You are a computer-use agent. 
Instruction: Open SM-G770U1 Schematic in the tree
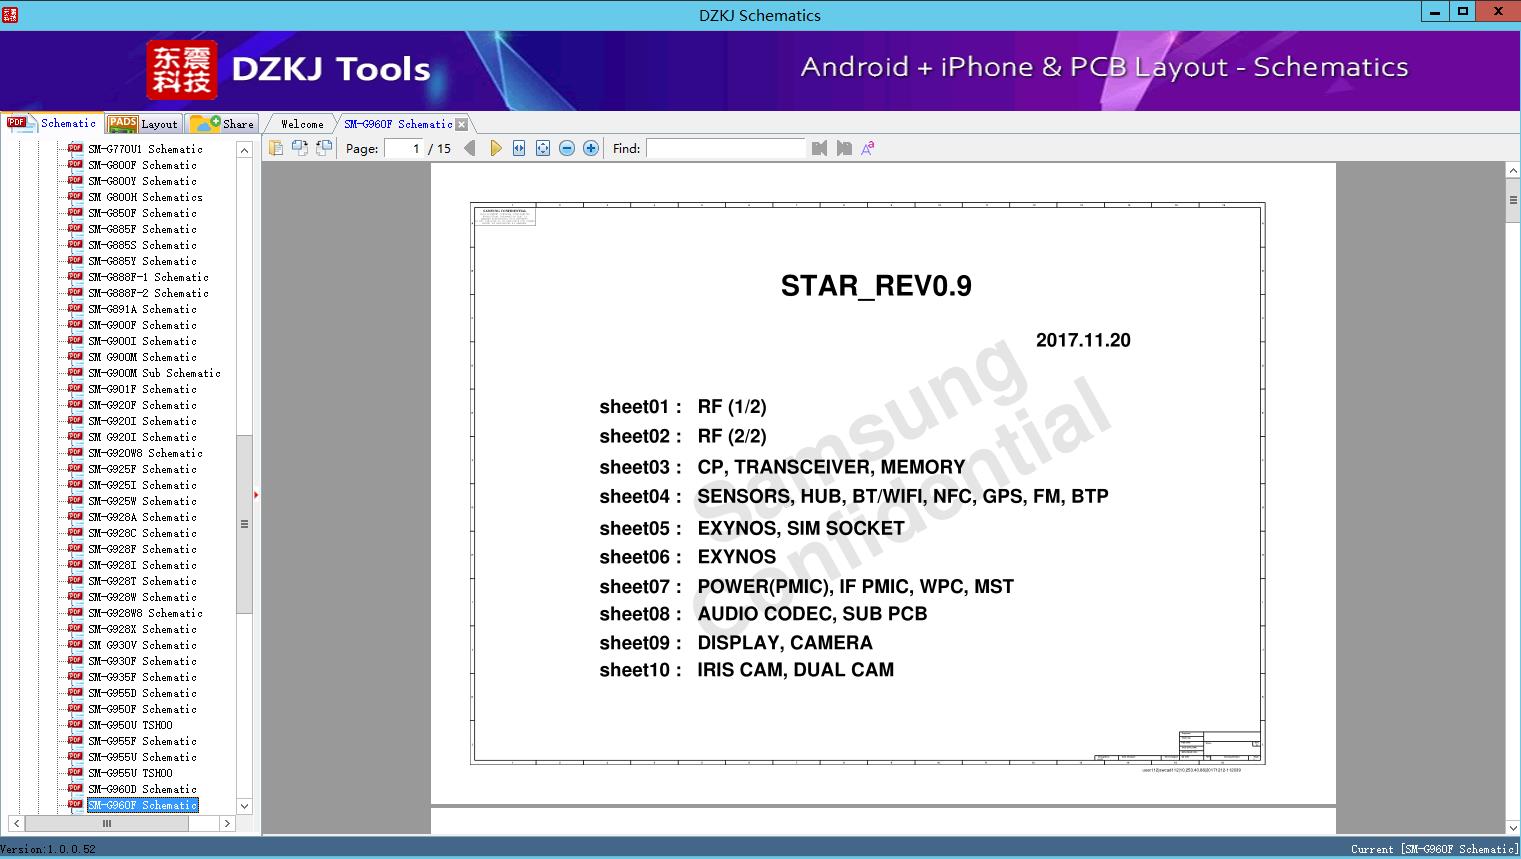[x=145, y=149]
